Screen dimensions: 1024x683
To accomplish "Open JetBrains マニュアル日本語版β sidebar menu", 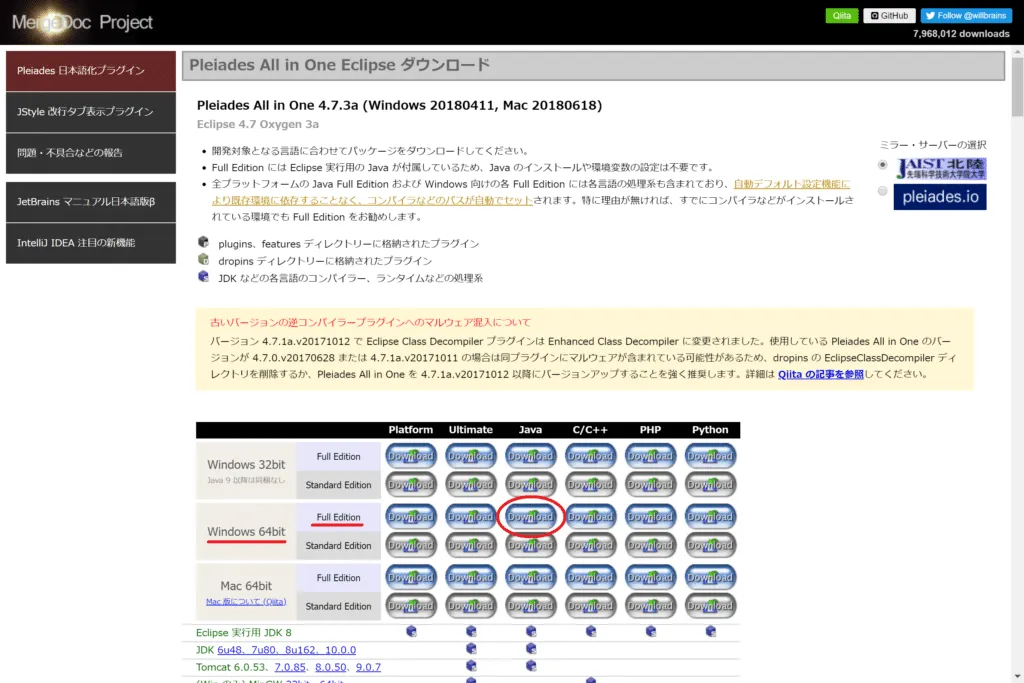I will pyautogui.click(x=91, y=202).
